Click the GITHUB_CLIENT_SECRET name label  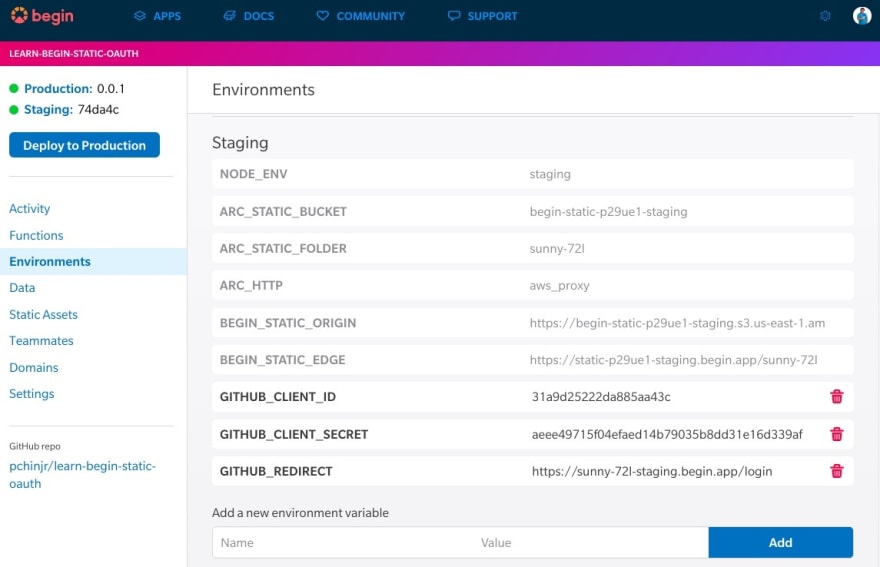tap(294, 434)
